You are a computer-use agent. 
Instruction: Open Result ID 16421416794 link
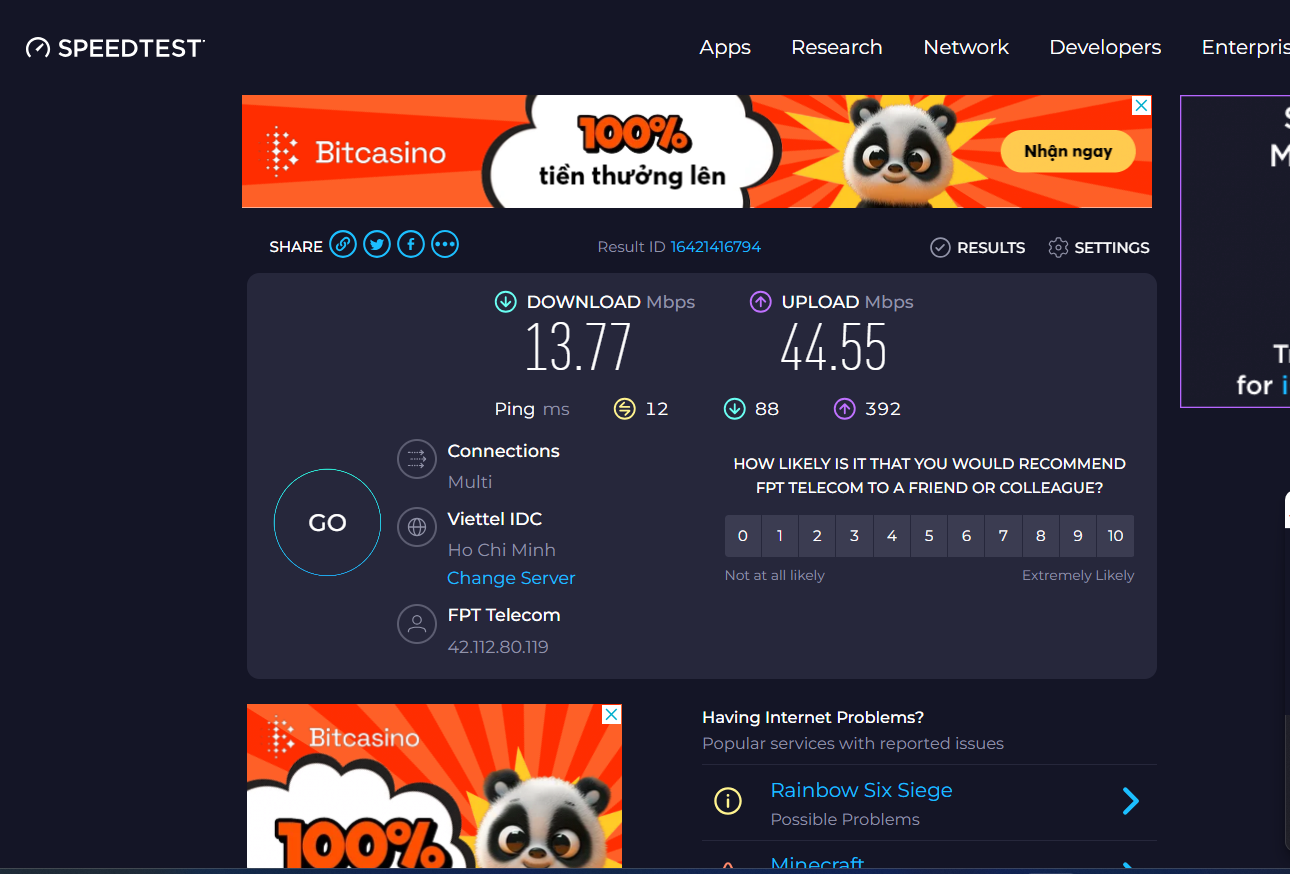point(715,247)
